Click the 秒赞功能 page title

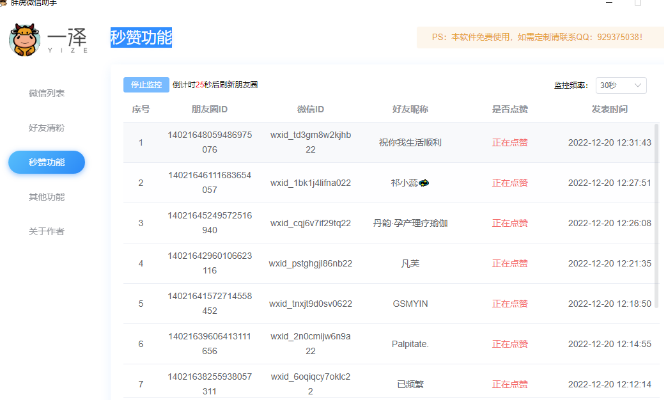(x=141, y=38)
